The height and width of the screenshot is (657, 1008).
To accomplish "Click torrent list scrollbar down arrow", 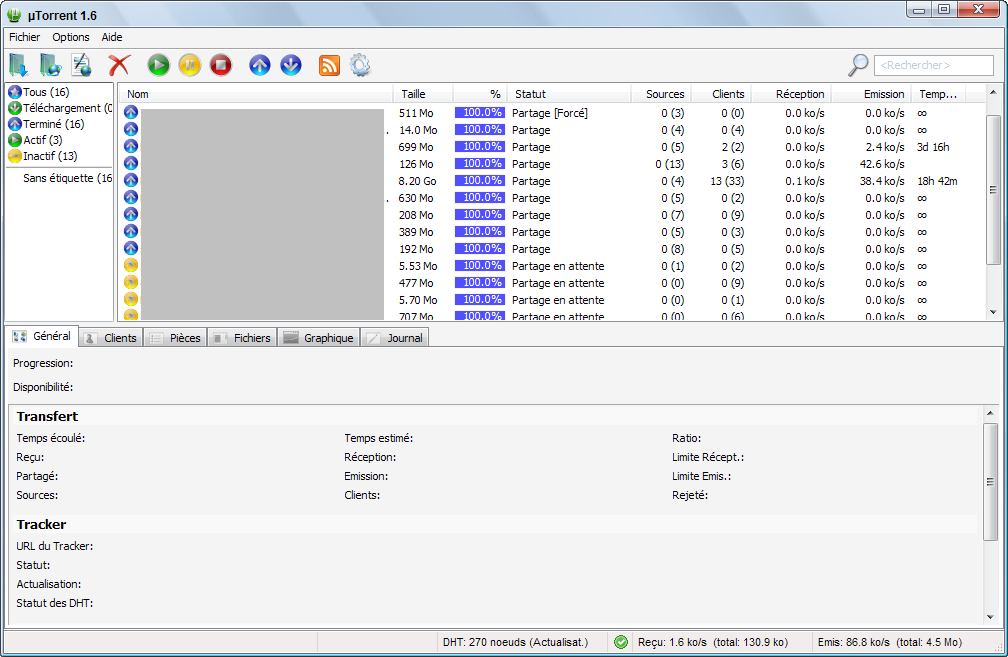I will click(993, 312).
